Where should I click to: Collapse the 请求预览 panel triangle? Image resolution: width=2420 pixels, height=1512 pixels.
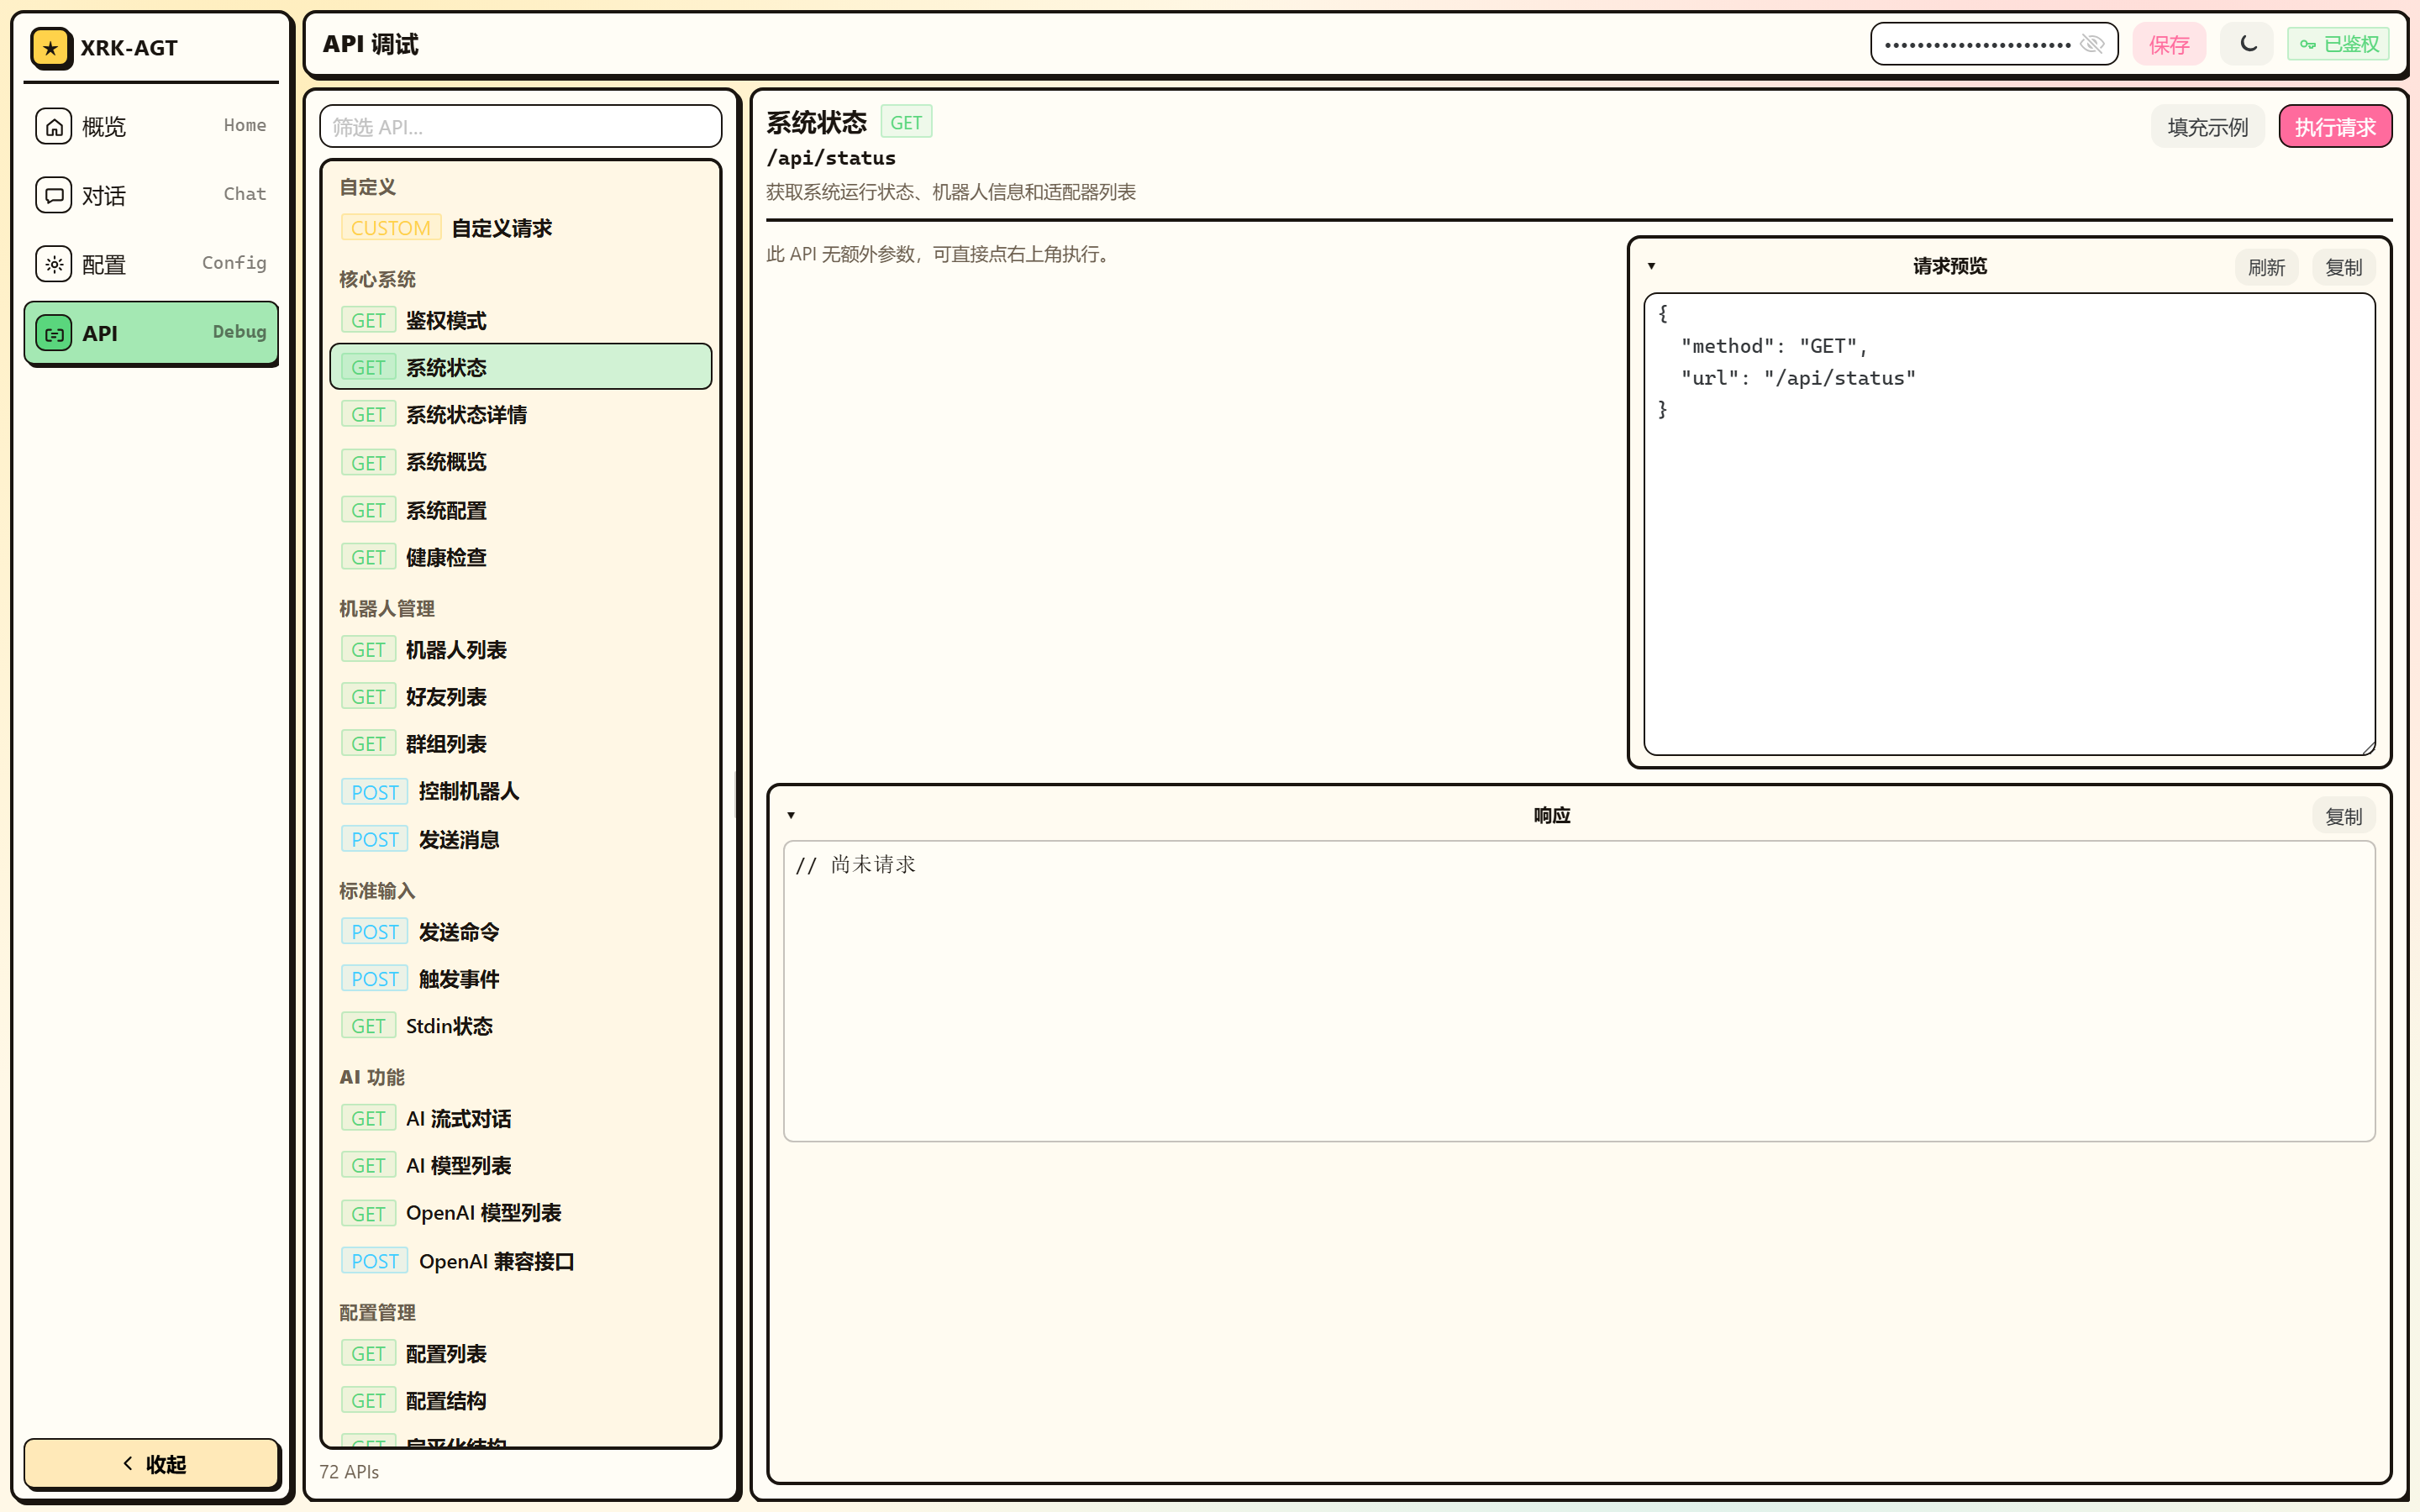click(x=1652, y=266)
